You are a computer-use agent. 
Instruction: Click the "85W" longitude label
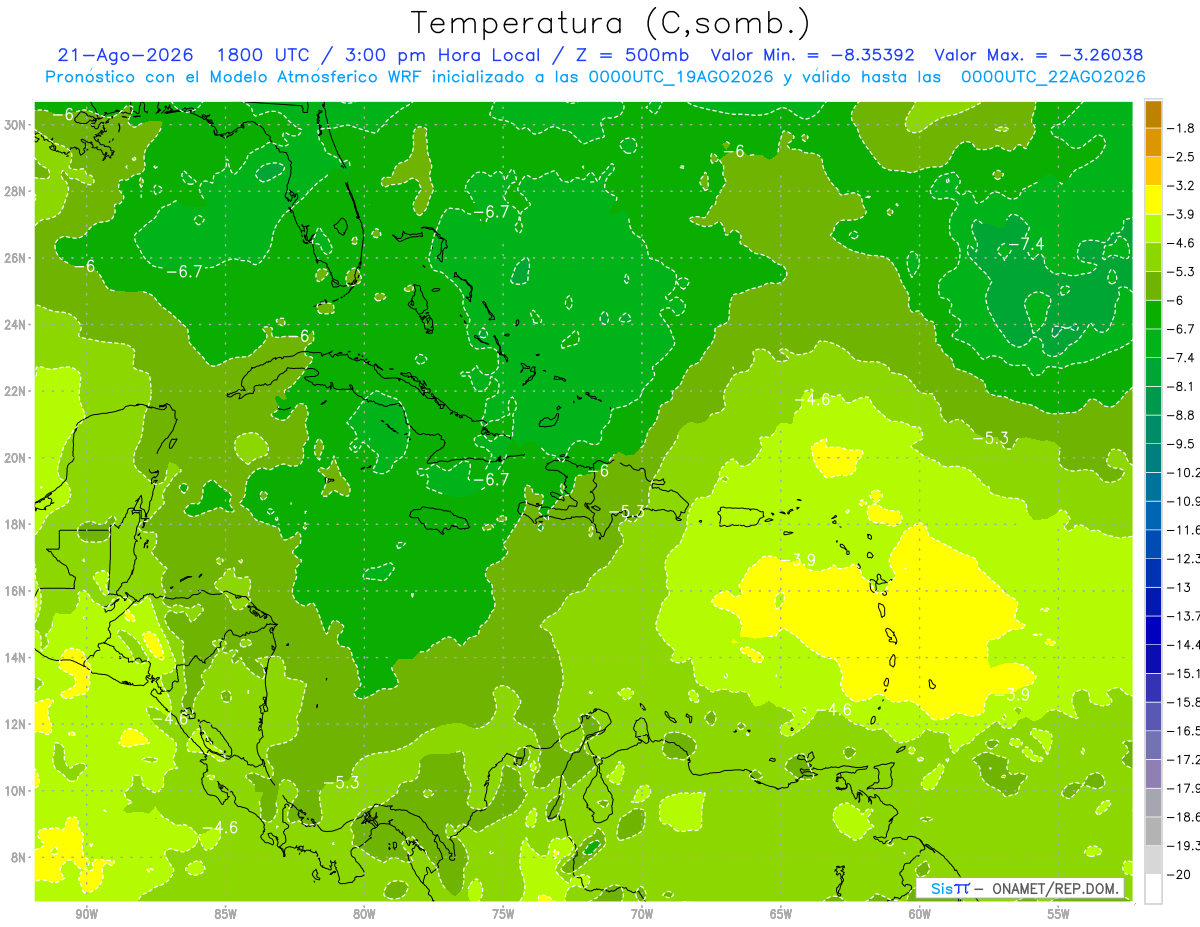click(x=226, y=914)
